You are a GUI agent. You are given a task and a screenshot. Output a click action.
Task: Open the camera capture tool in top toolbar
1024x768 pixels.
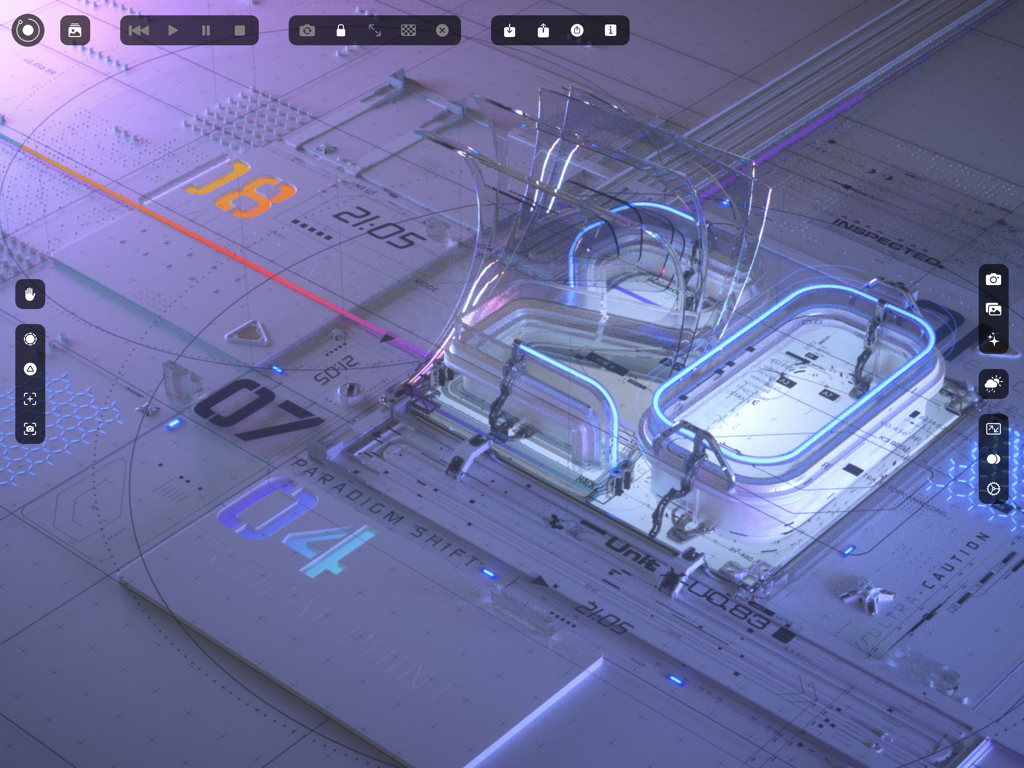pyautogui.click(x=308, y=30)
